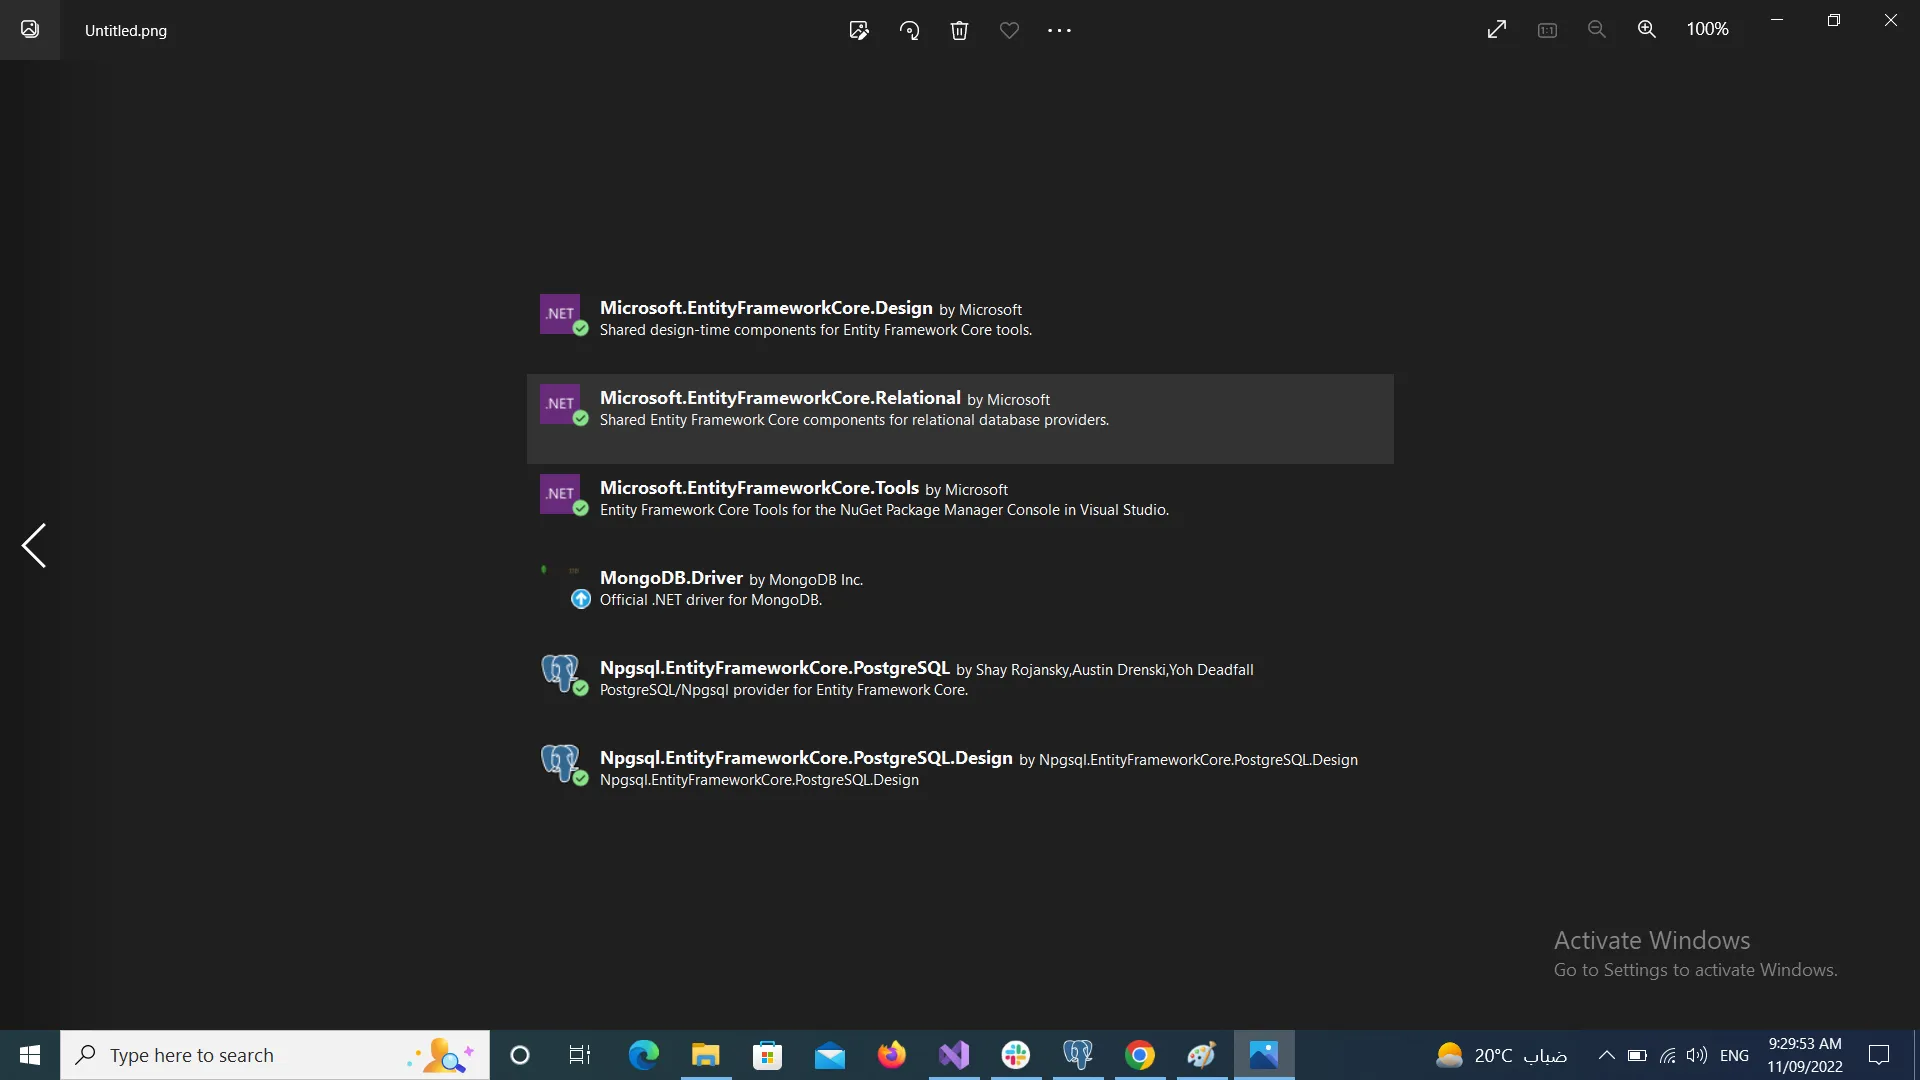The width and height of the screenshot is (1920, 1080).
Task: Zoom in with the plus magnifier
Action: [x=1647, y=30]
